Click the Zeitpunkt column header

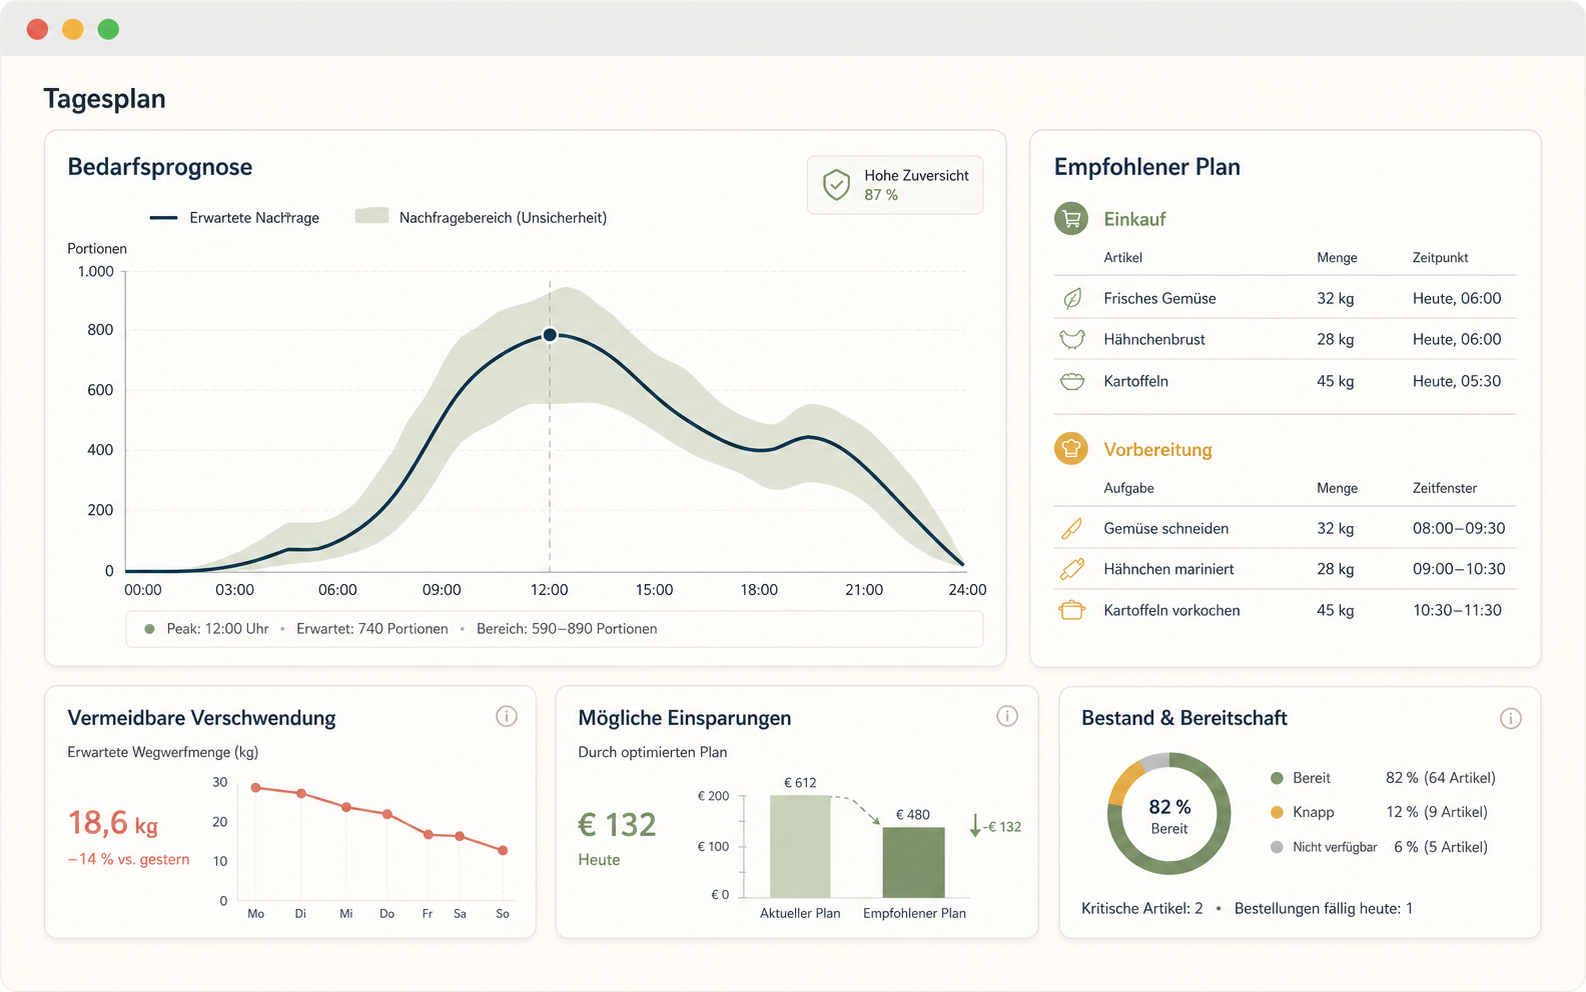[1440, 257]
